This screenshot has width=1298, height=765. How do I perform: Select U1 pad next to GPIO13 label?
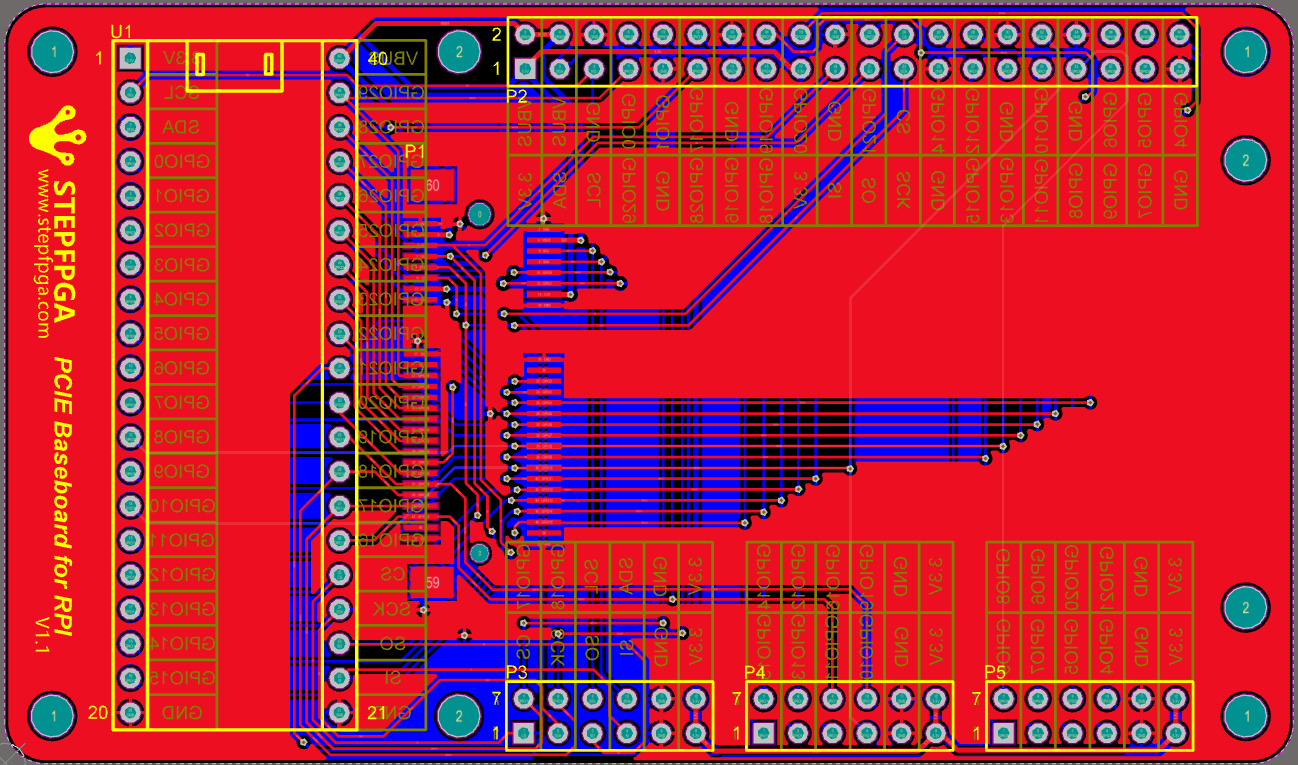(x=130, y=609)
